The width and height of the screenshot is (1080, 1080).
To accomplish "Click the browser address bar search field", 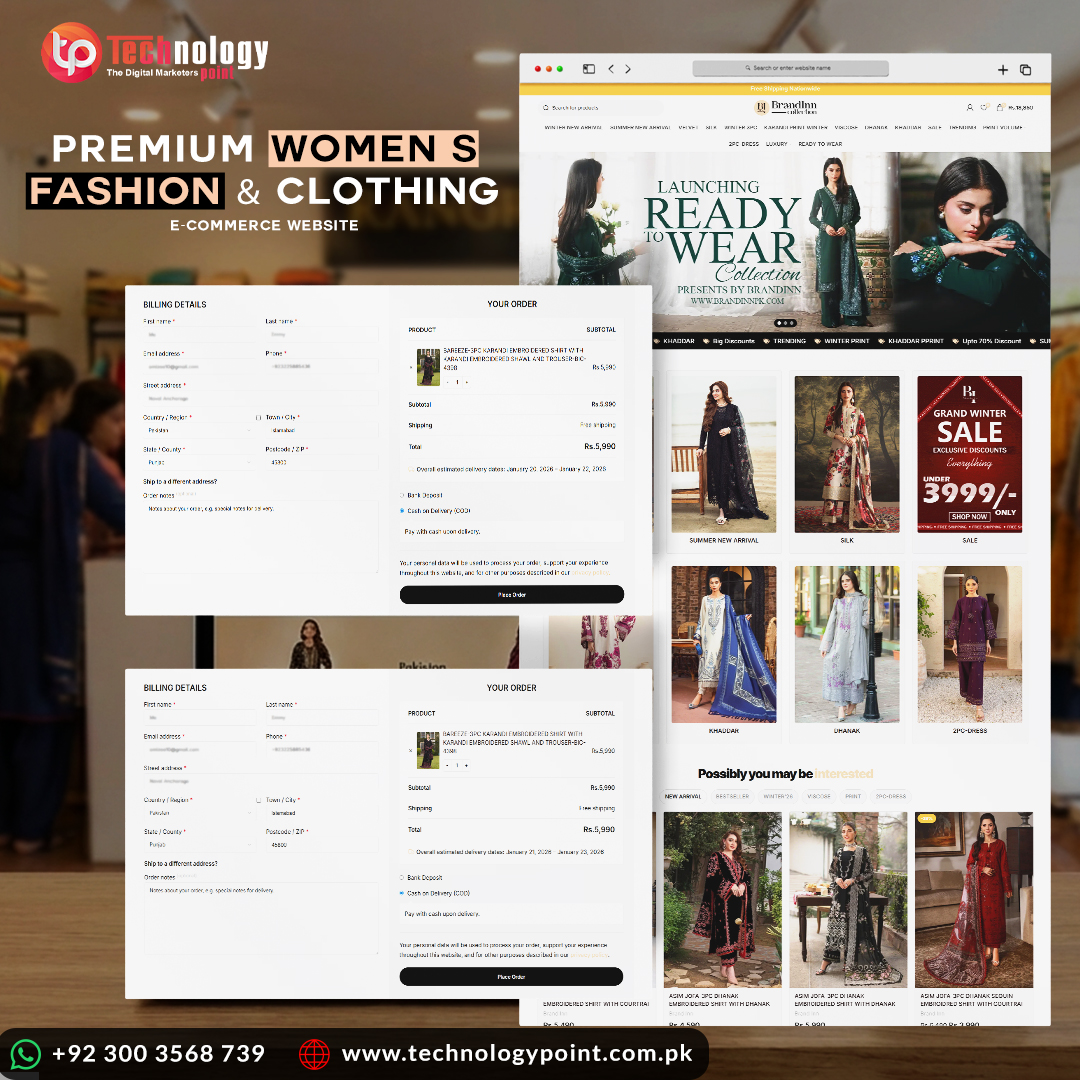I will click(x=790, y=68).
